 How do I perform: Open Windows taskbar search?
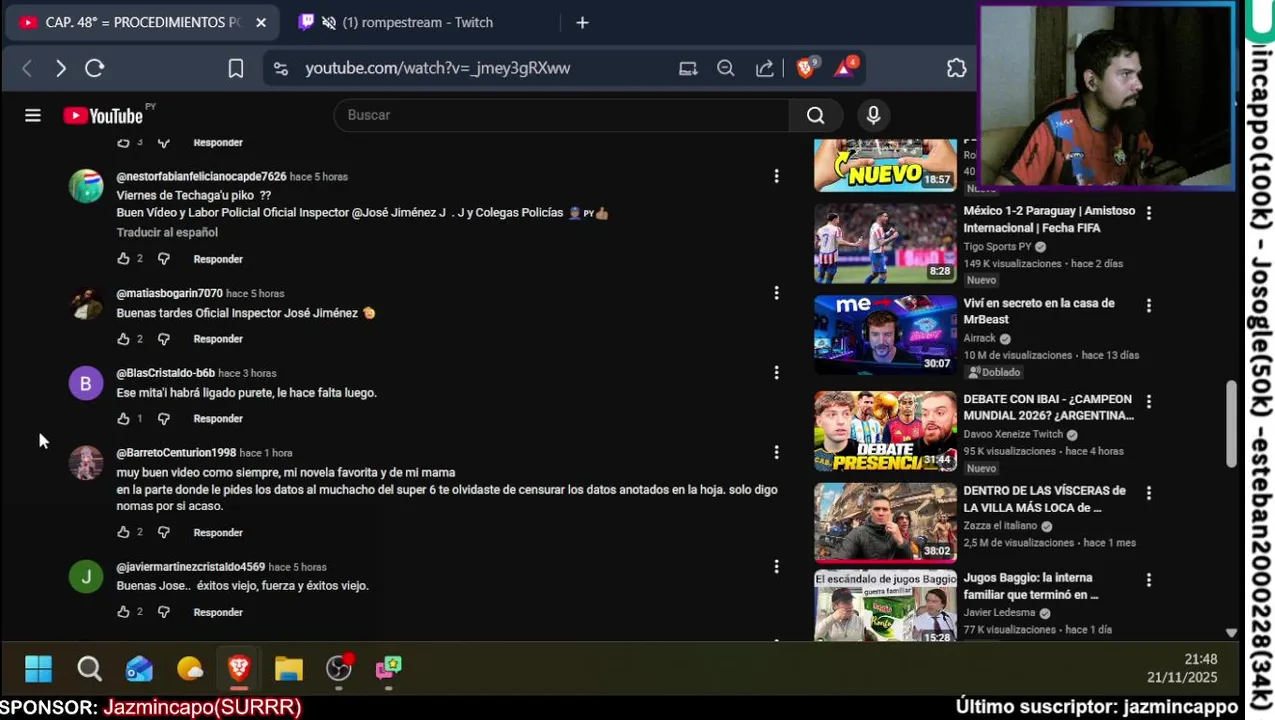(89, 668)
